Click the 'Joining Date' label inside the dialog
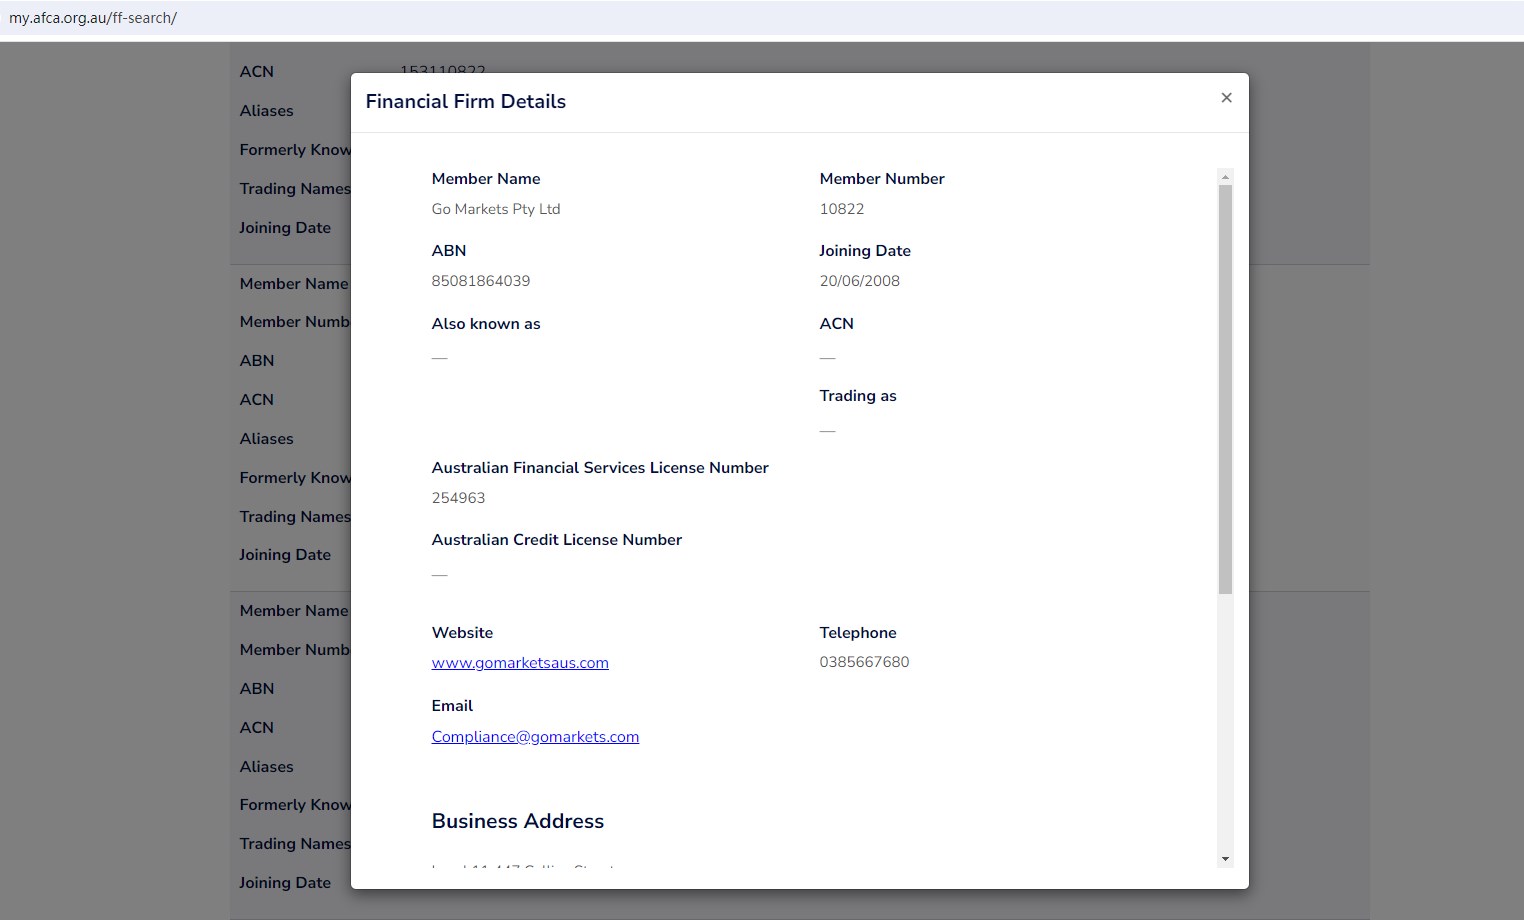 point(865,251)
